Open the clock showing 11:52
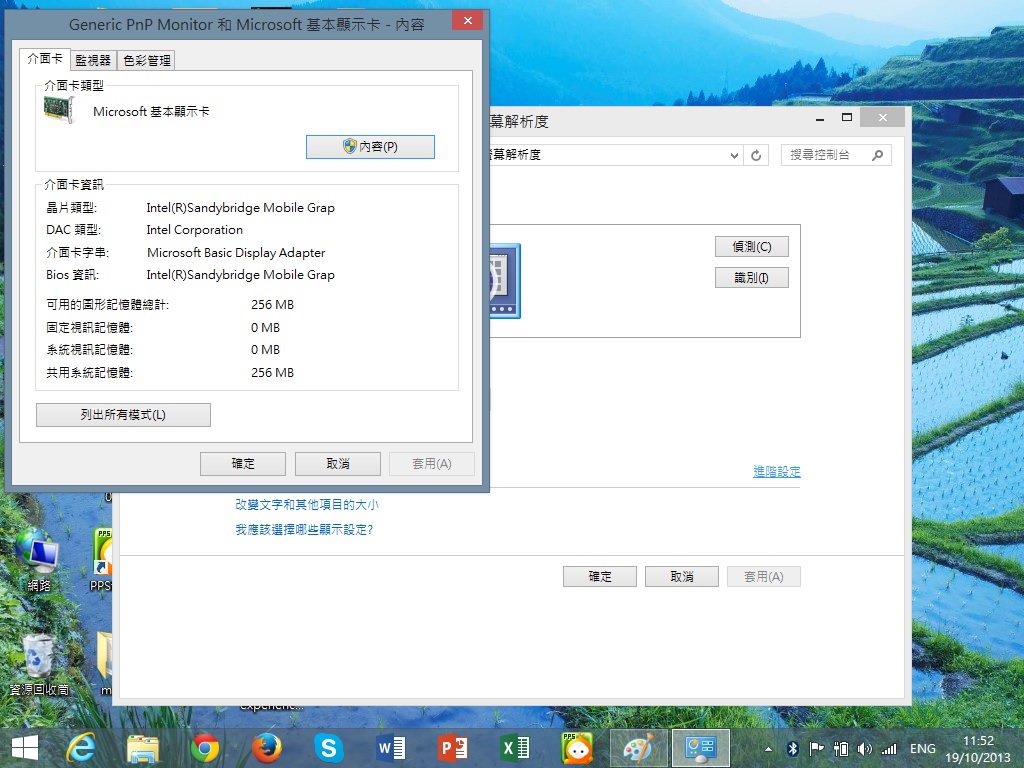Viewport: 1024px width, 768px height. click(978, 749)
